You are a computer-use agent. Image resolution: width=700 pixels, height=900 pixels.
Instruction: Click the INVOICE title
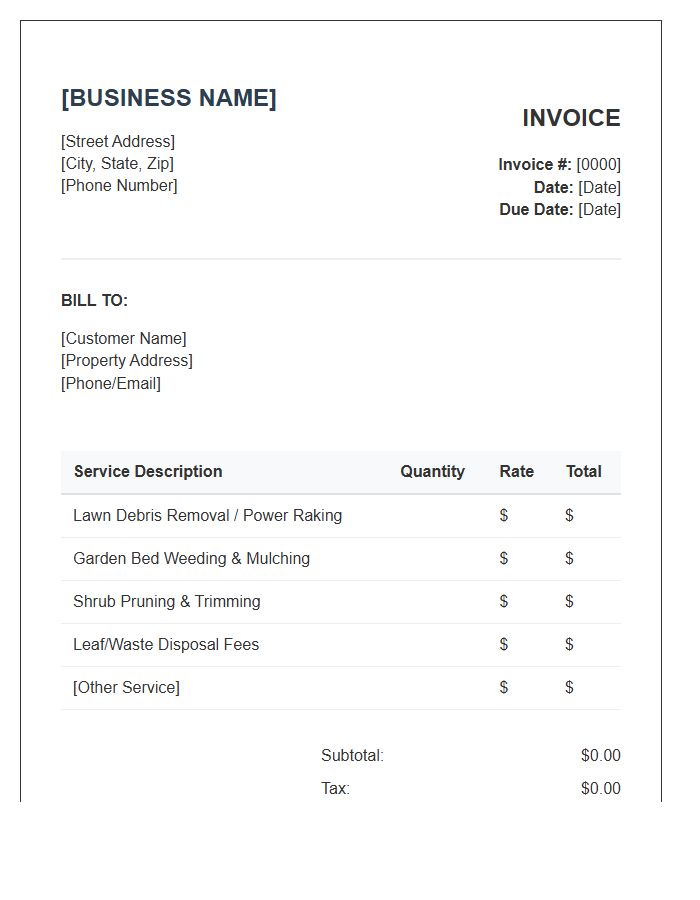click(x=571, y=118)
